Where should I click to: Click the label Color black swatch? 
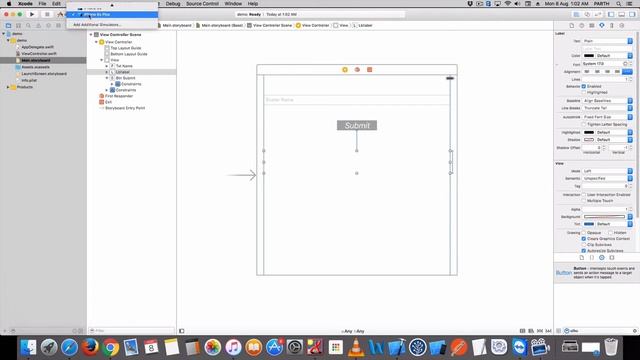(x=589, y=56)
